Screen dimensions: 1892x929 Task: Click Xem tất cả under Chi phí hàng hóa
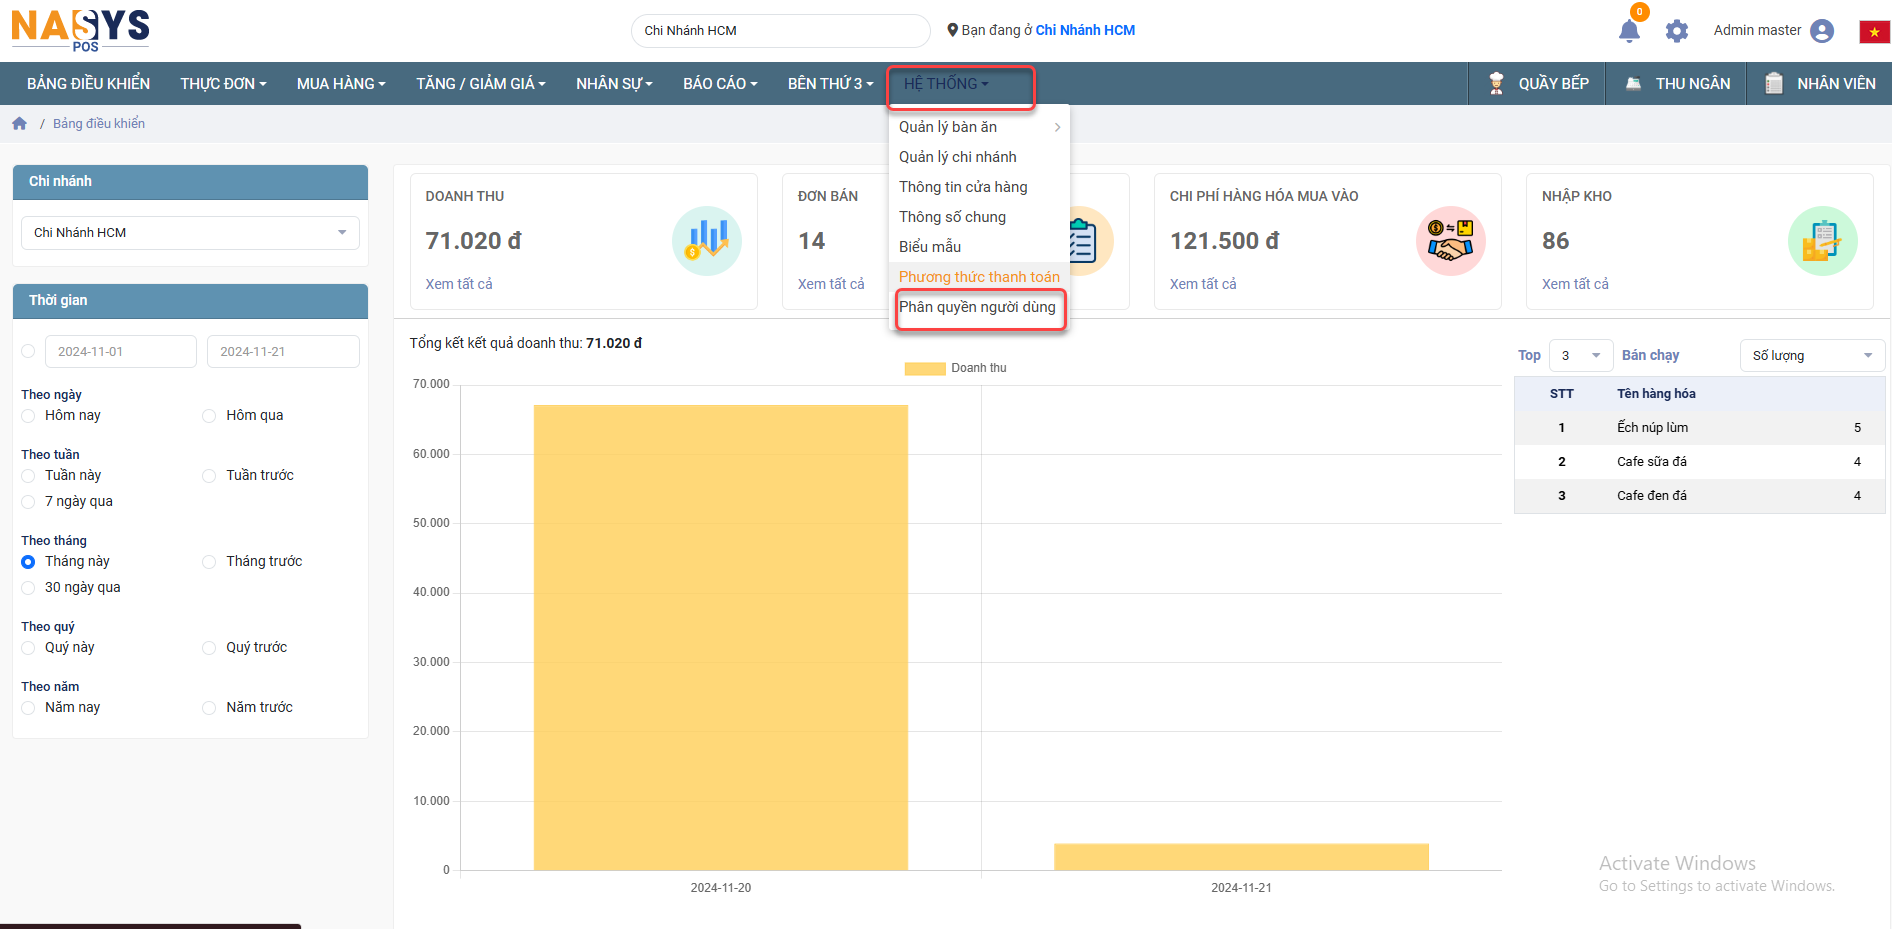(x=1203, y=284)
